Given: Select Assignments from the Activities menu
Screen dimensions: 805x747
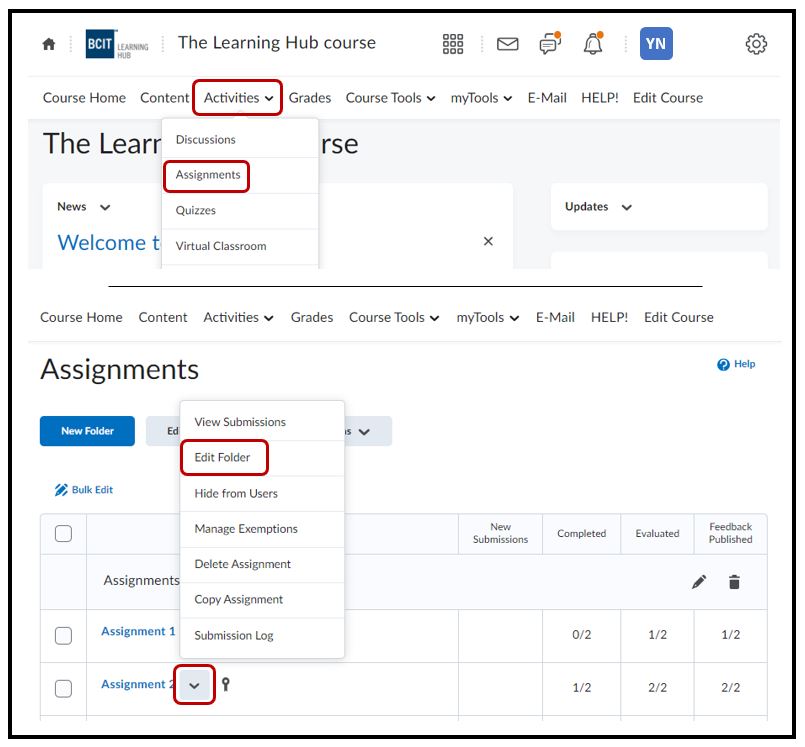Looking at the screenshot, I should [208, 175].
